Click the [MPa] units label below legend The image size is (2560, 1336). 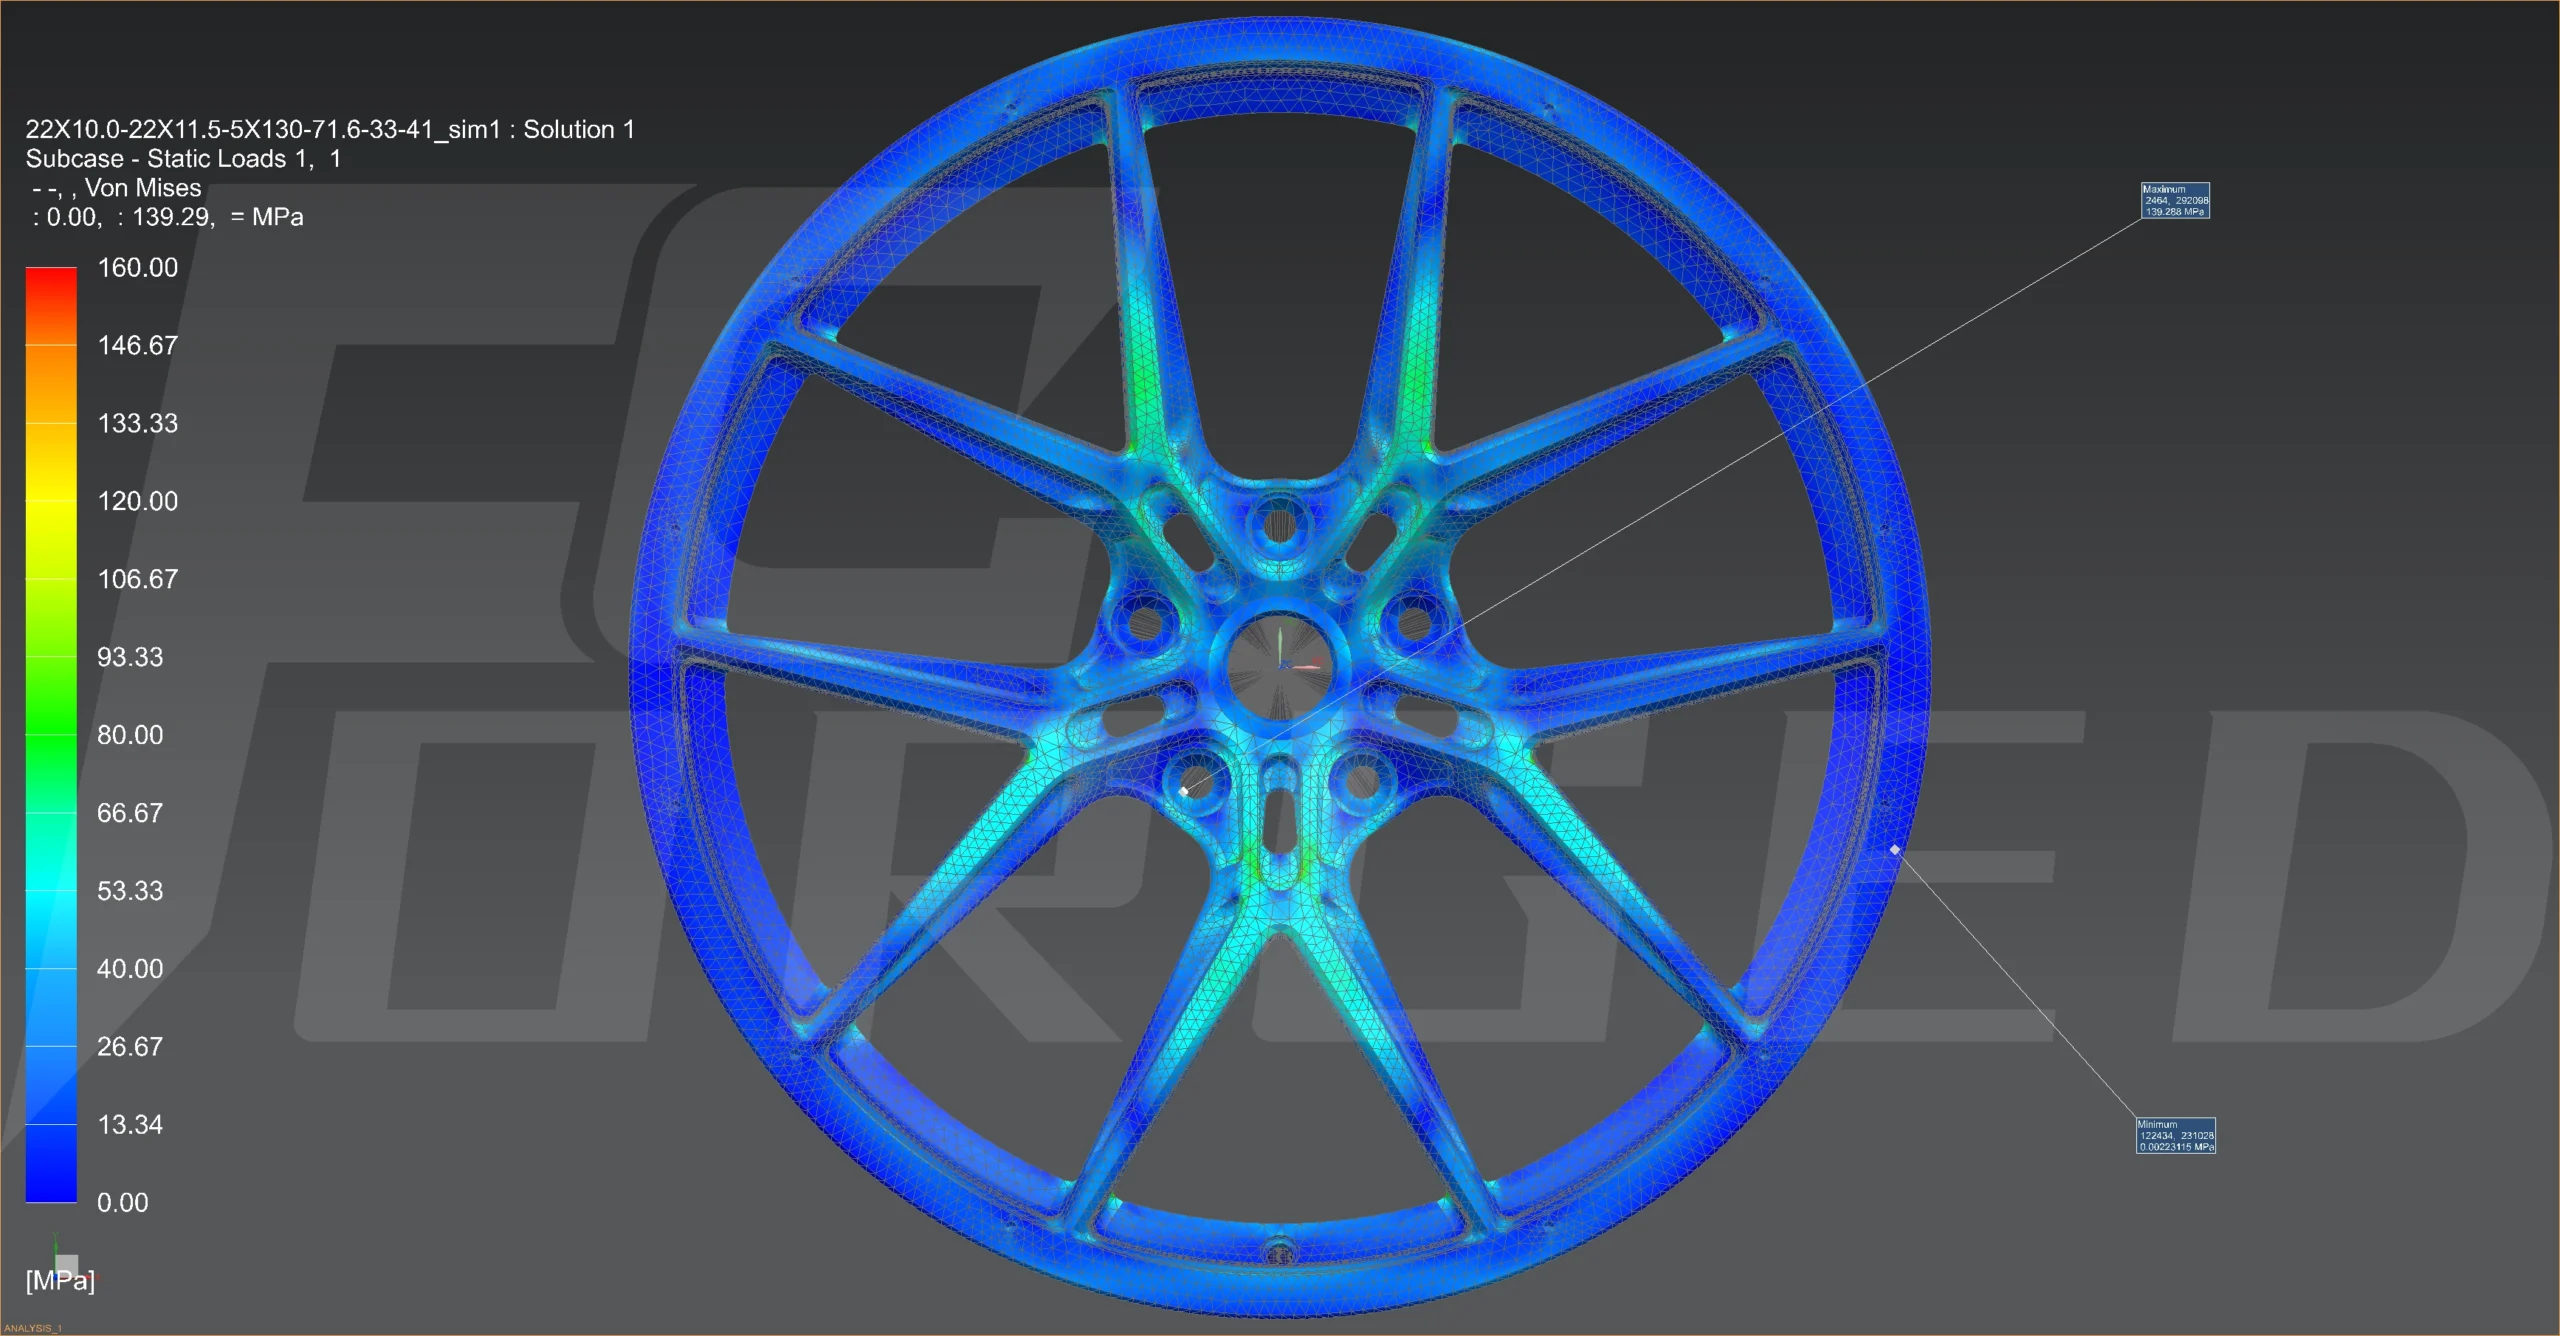(x=60, y=1281)
